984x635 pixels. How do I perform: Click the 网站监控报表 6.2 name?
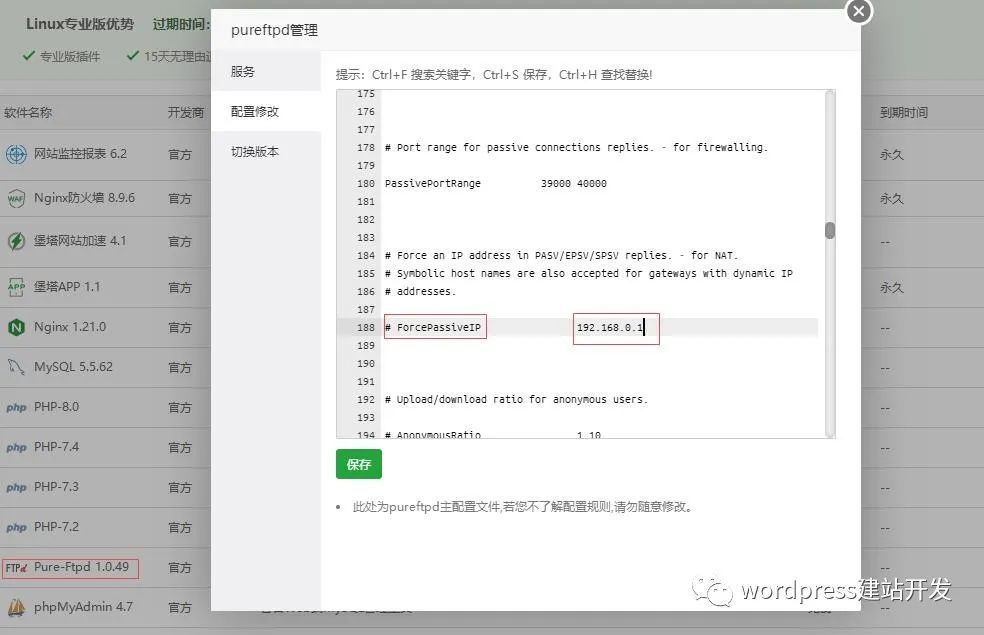pos(80,154)
